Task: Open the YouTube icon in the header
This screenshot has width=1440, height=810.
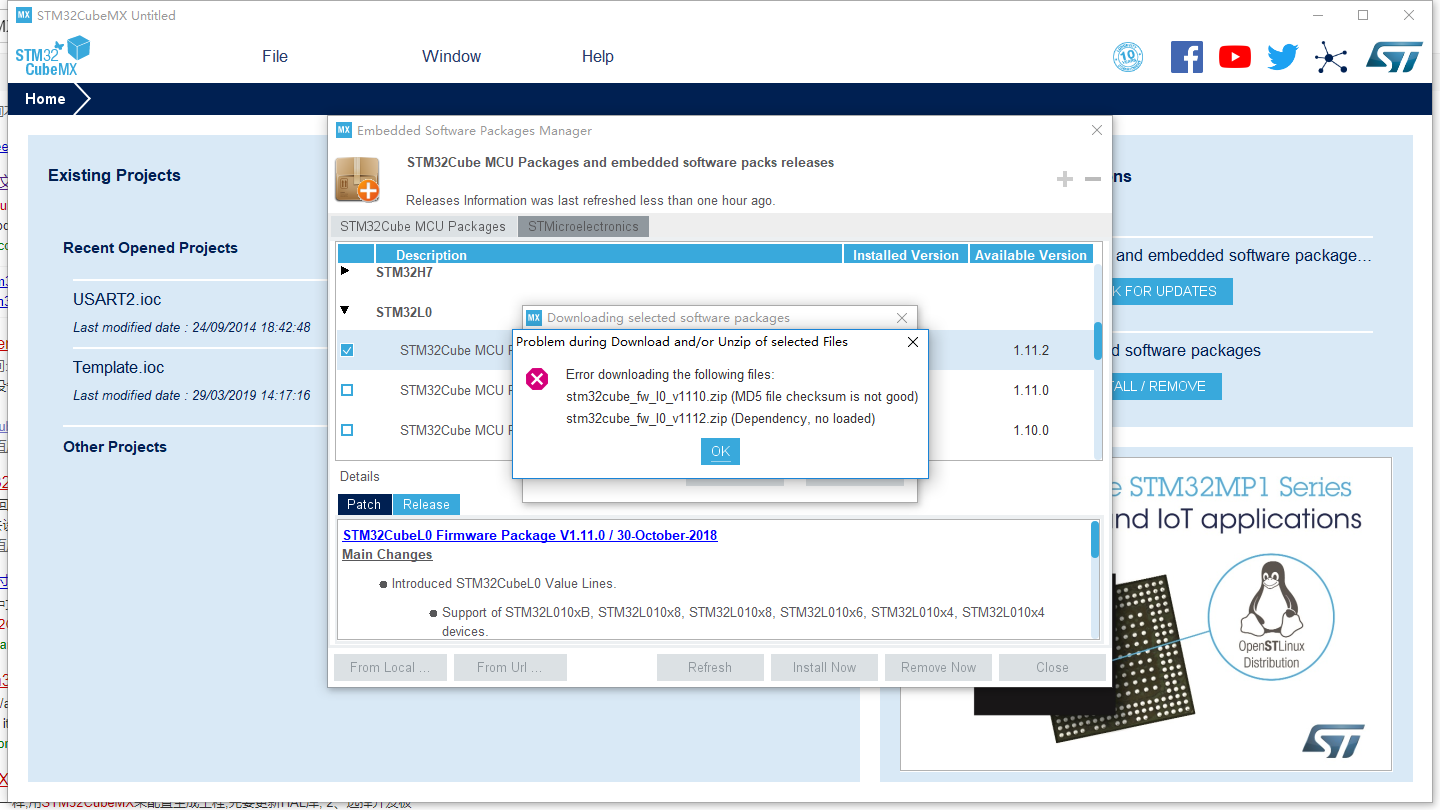Action: (1235, 57)
